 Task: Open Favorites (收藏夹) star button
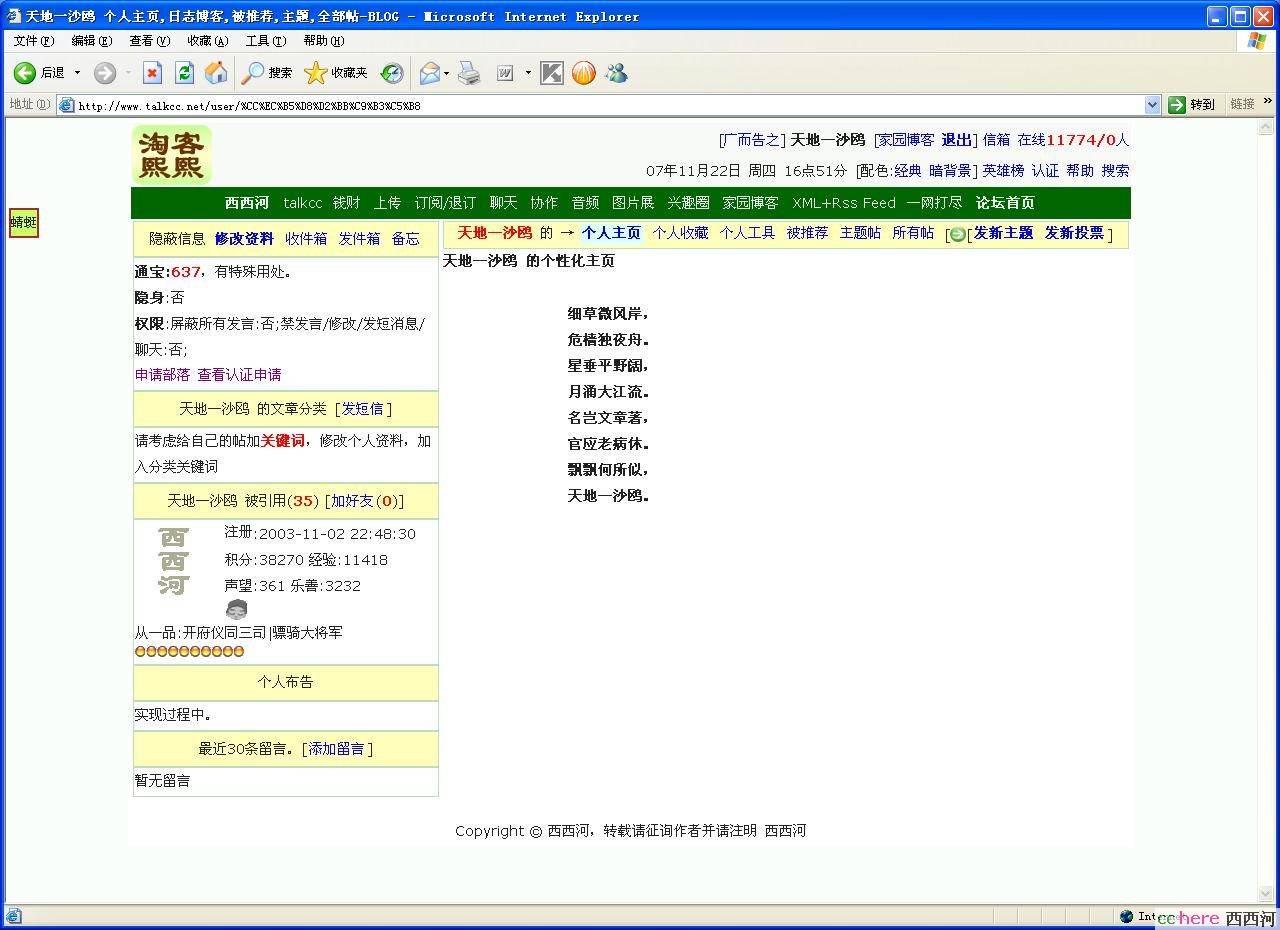(336, 73)
